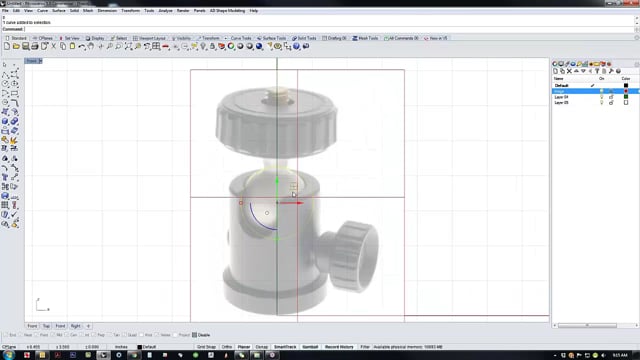
Task: Toggle the Int osnap checkbox
Action: click(81, 335)
